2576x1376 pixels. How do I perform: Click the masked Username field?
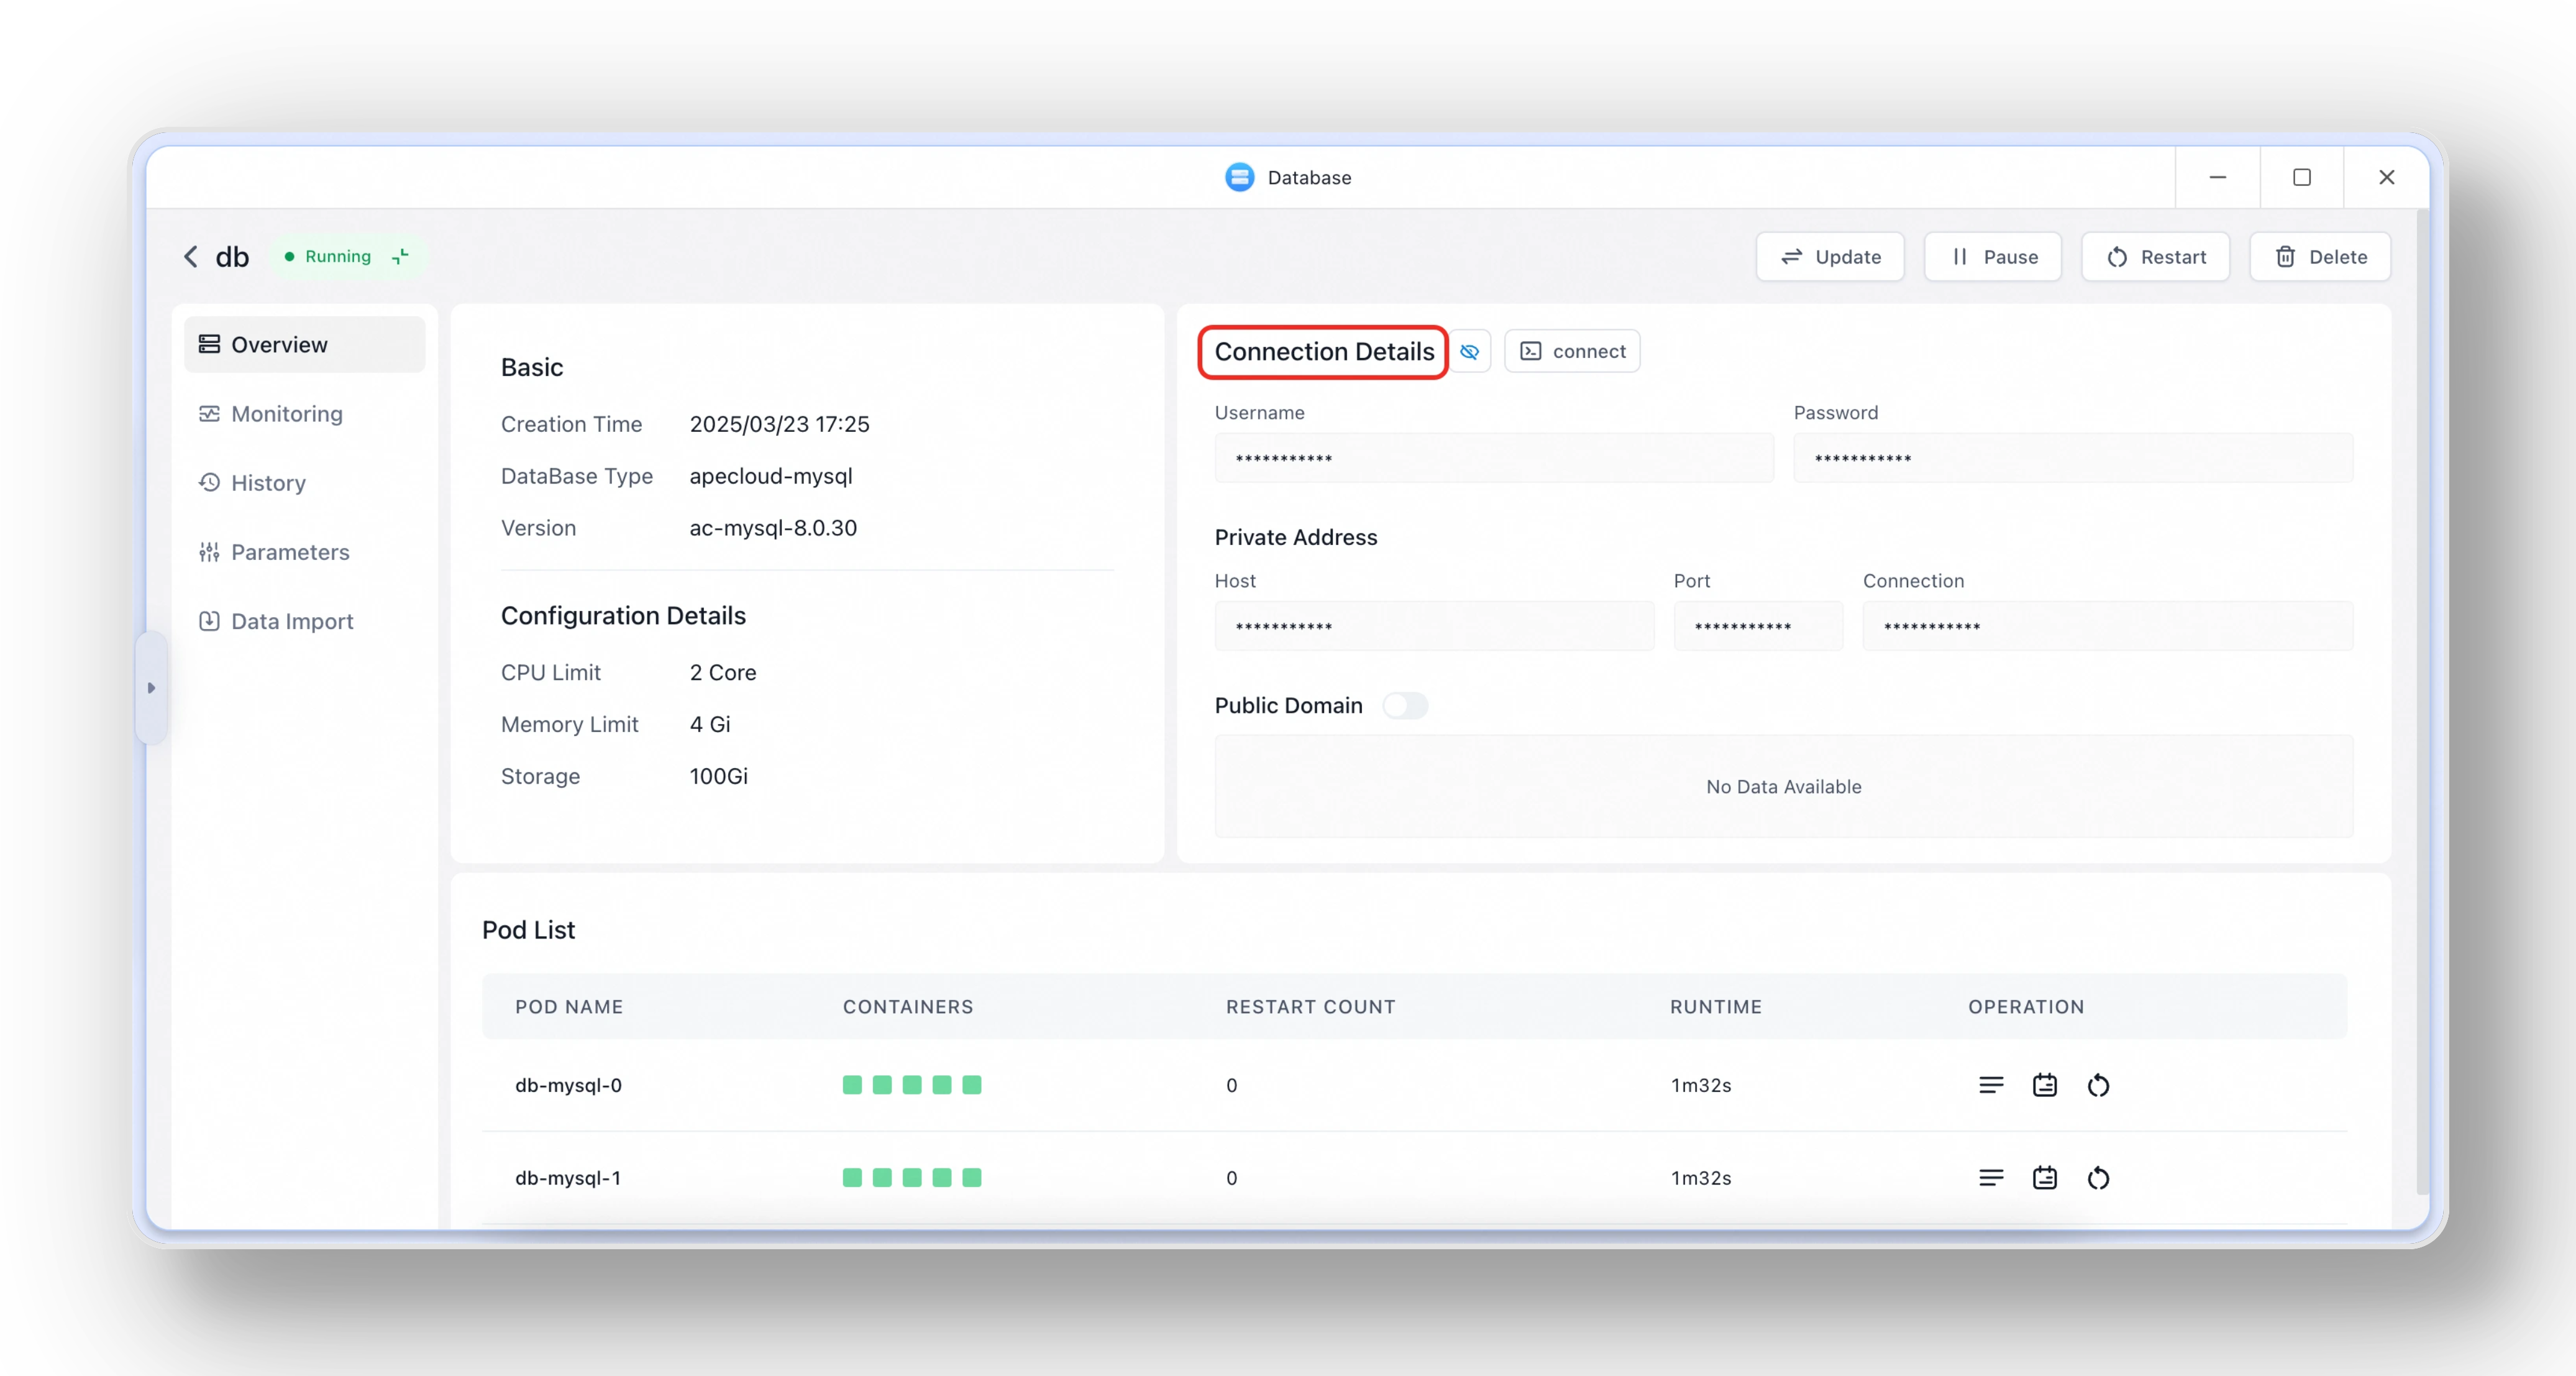point(1494,459)
